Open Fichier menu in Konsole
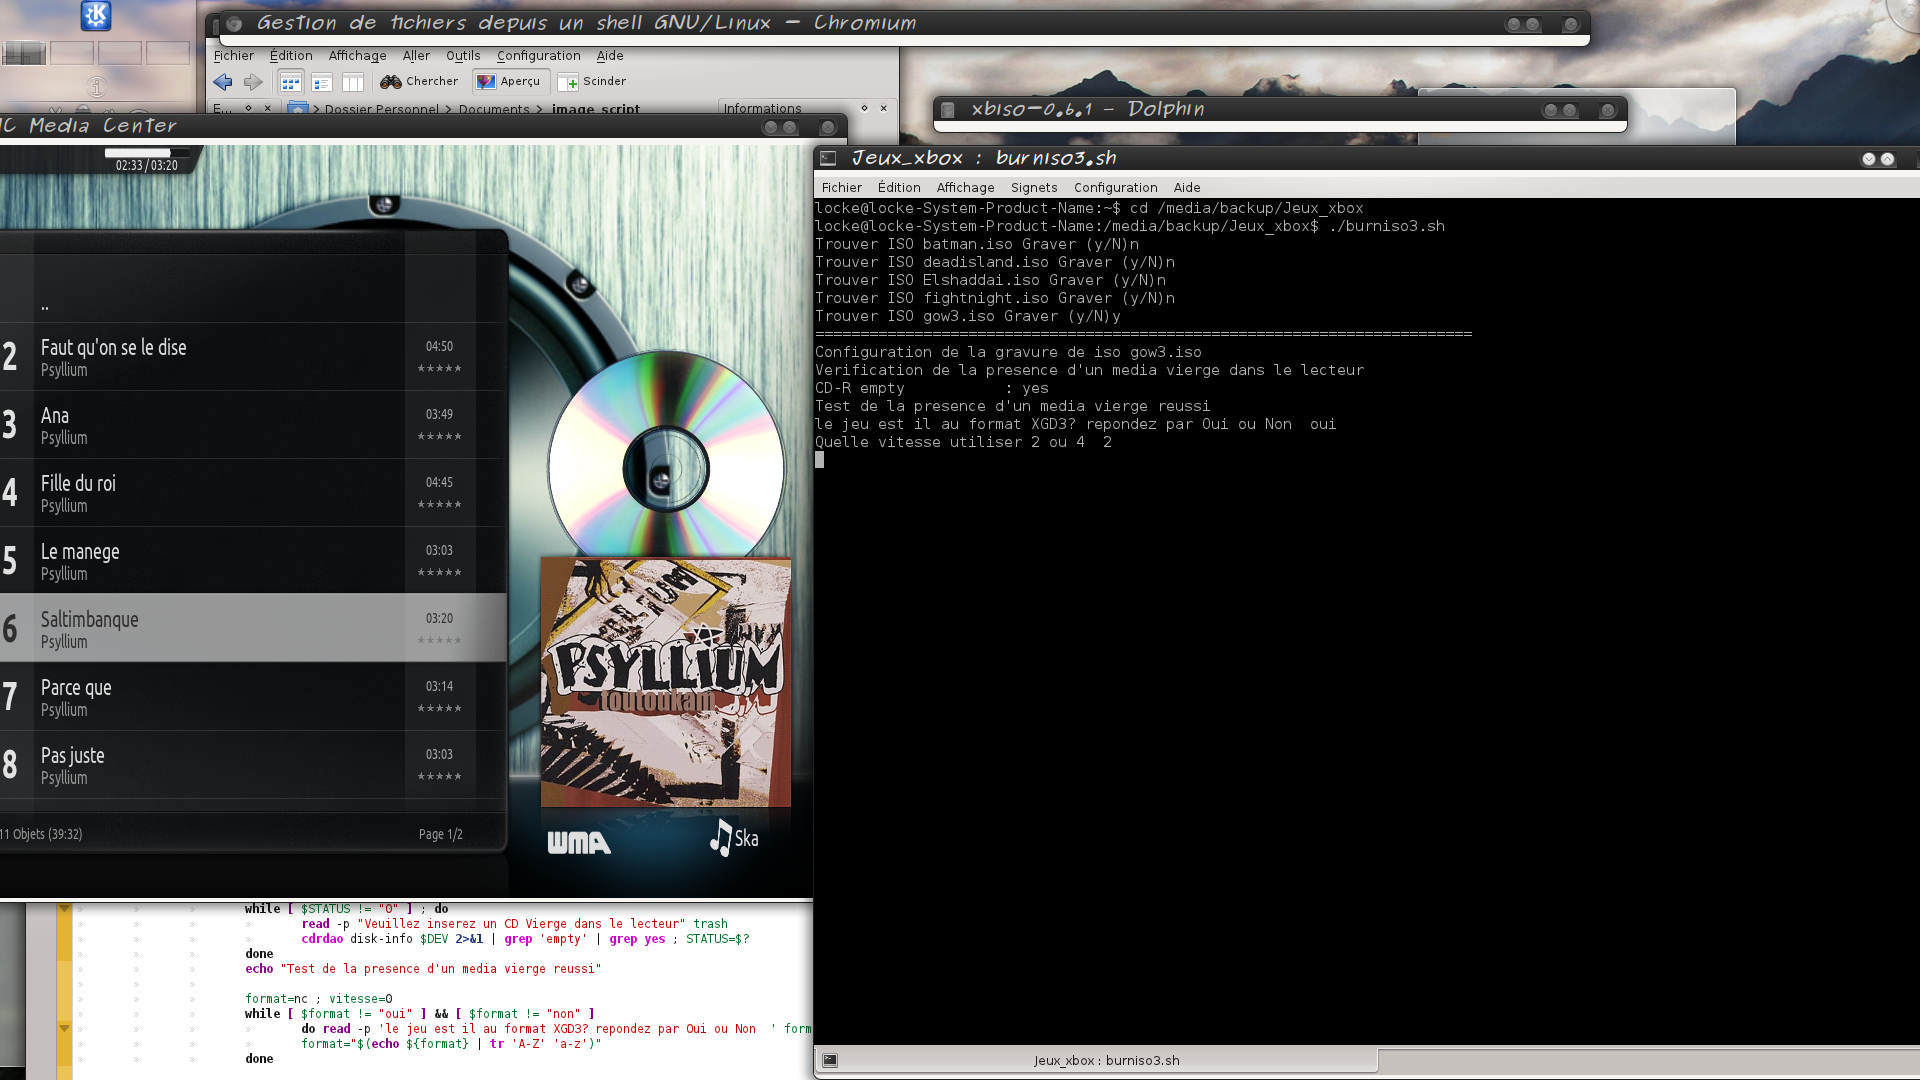 (841, 188)
